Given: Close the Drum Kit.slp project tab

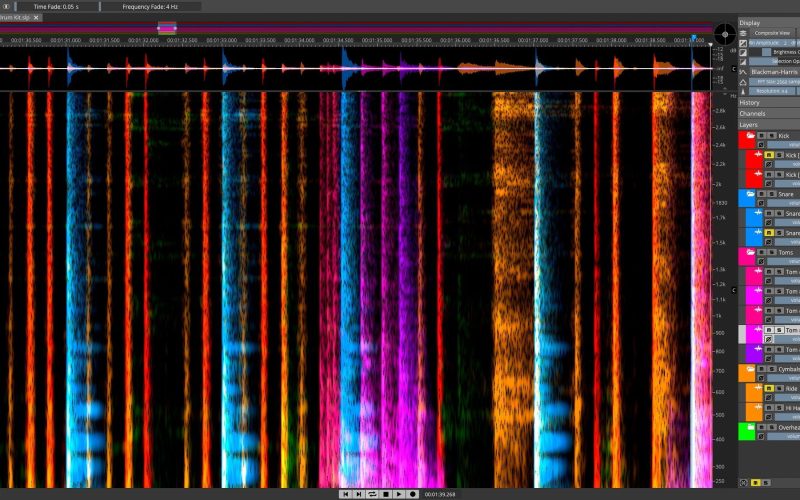Looking at the screenshot, I should pyautogui.click(x=36, y=17).
